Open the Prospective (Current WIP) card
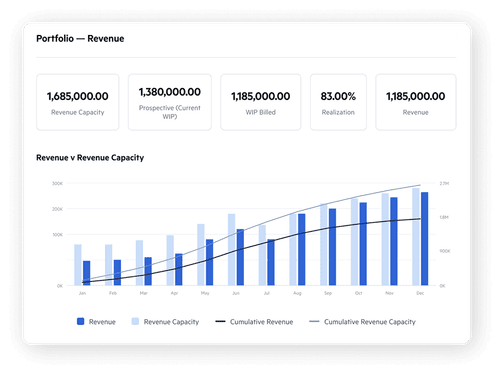Image resolution: width=500 pixels, height=374 pixels. point(170,102)
